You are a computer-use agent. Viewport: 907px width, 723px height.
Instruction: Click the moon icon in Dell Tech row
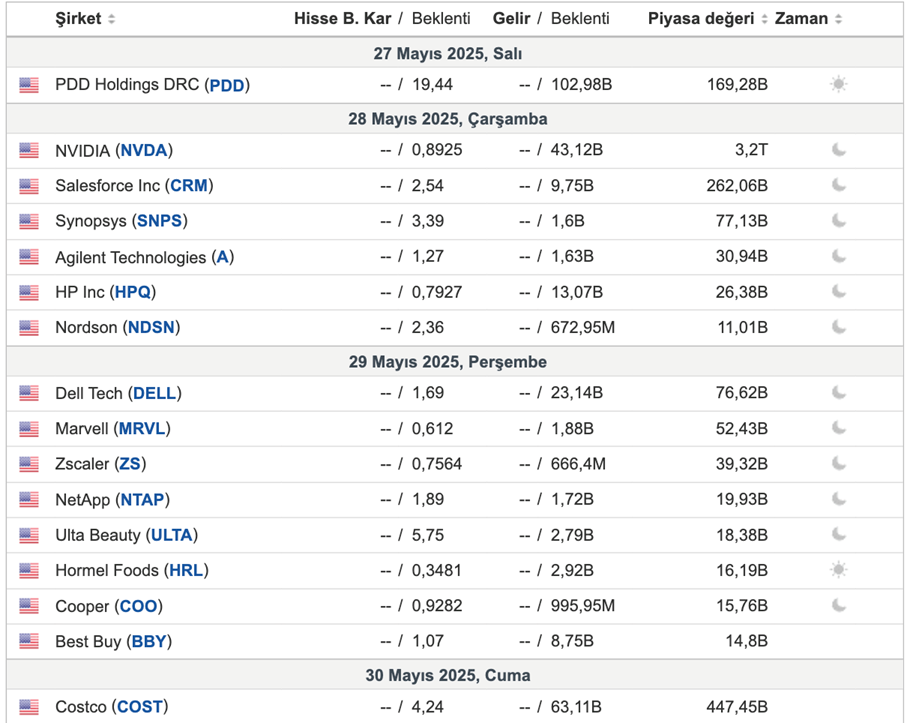(x=839, y=393)
